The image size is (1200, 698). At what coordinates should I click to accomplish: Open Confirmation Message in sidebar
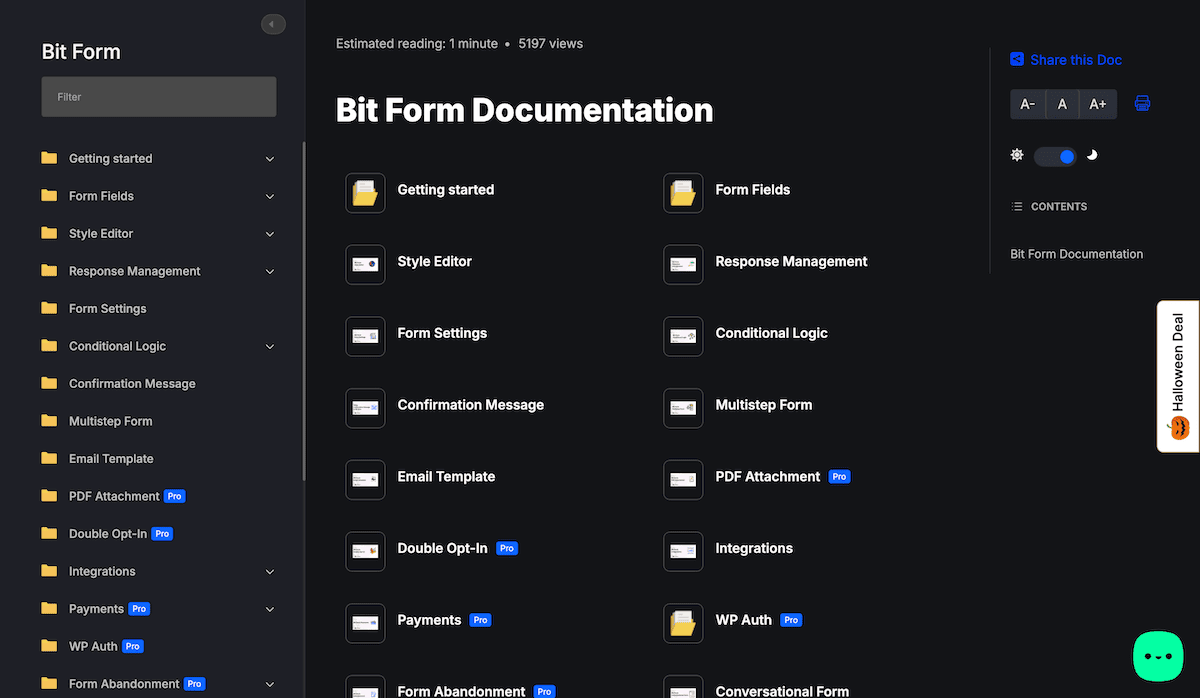pyautogui.click(x=132, y=384)
